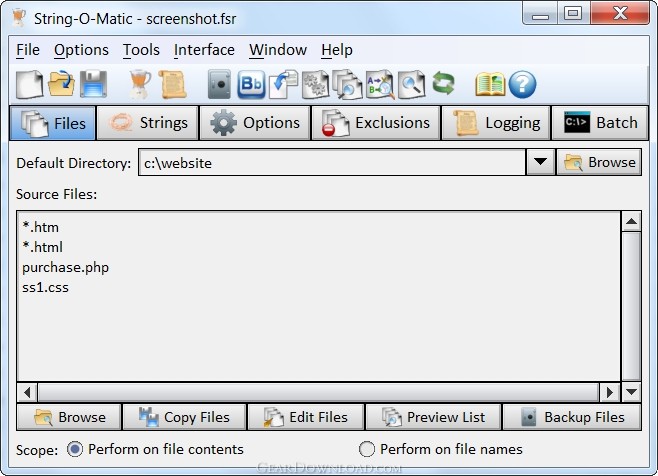Click the Default Directory input field
Image resolution: width=658 pixels, height=476 pixels.
coord(332,162)
